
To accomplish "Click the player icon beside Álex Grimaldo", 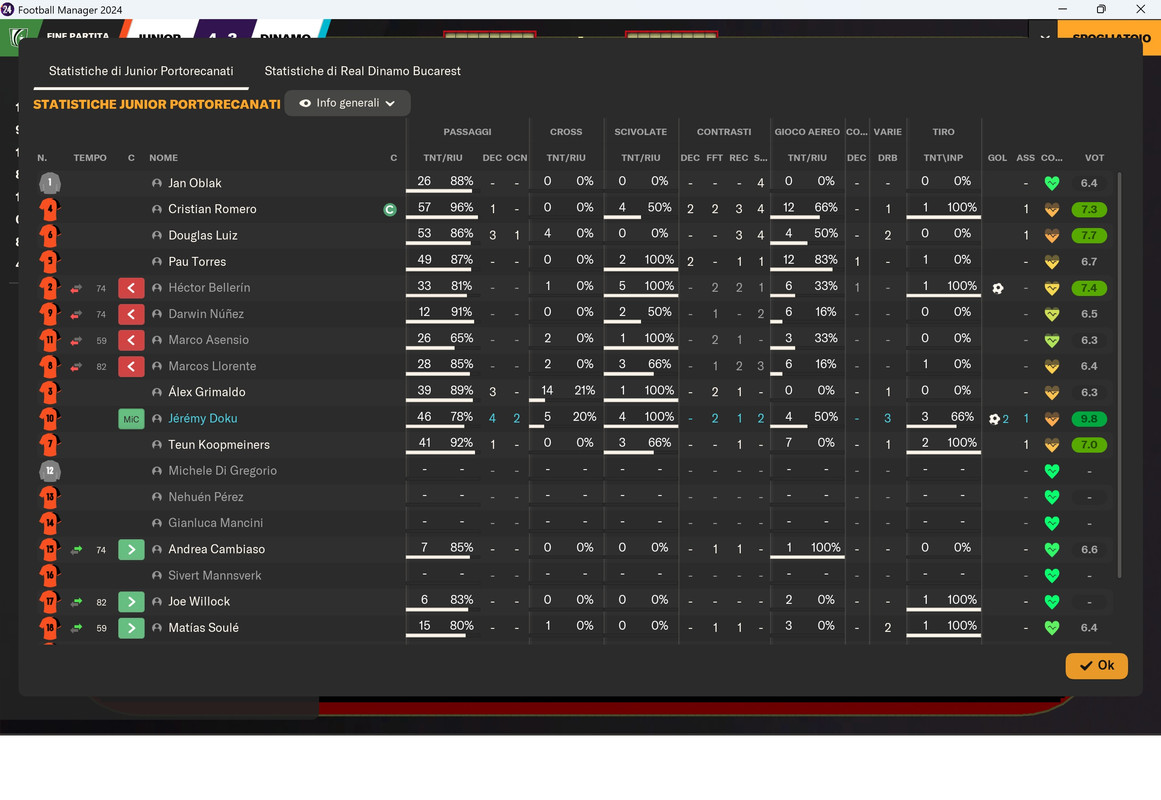I will (x=156, y=393).
